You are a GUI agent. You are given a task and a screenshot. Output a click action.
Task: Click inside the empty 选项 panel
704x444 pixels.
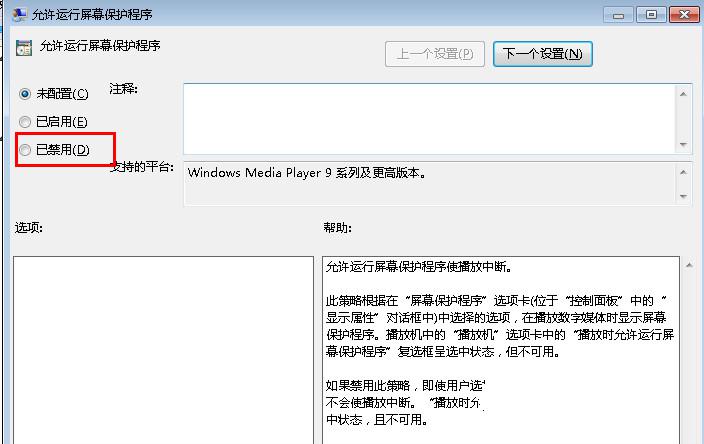coord(163,350)
